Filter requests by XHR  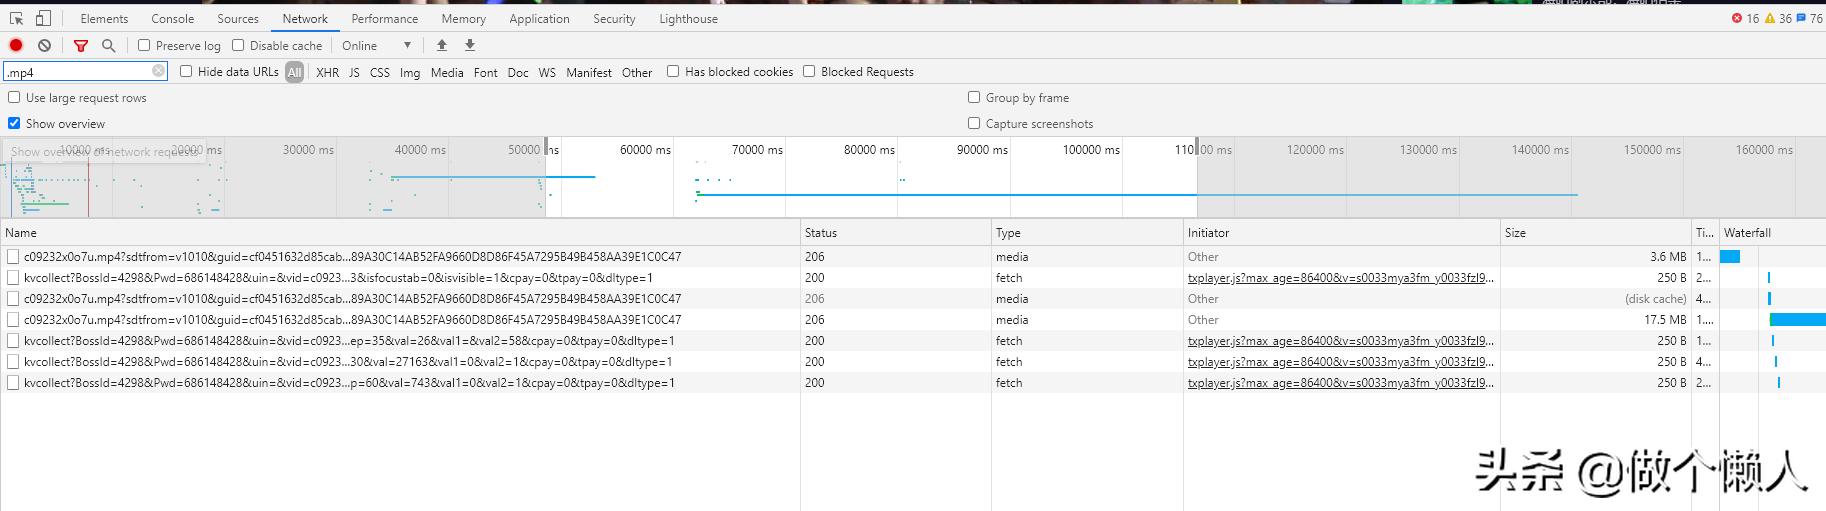tap(327, 72)
